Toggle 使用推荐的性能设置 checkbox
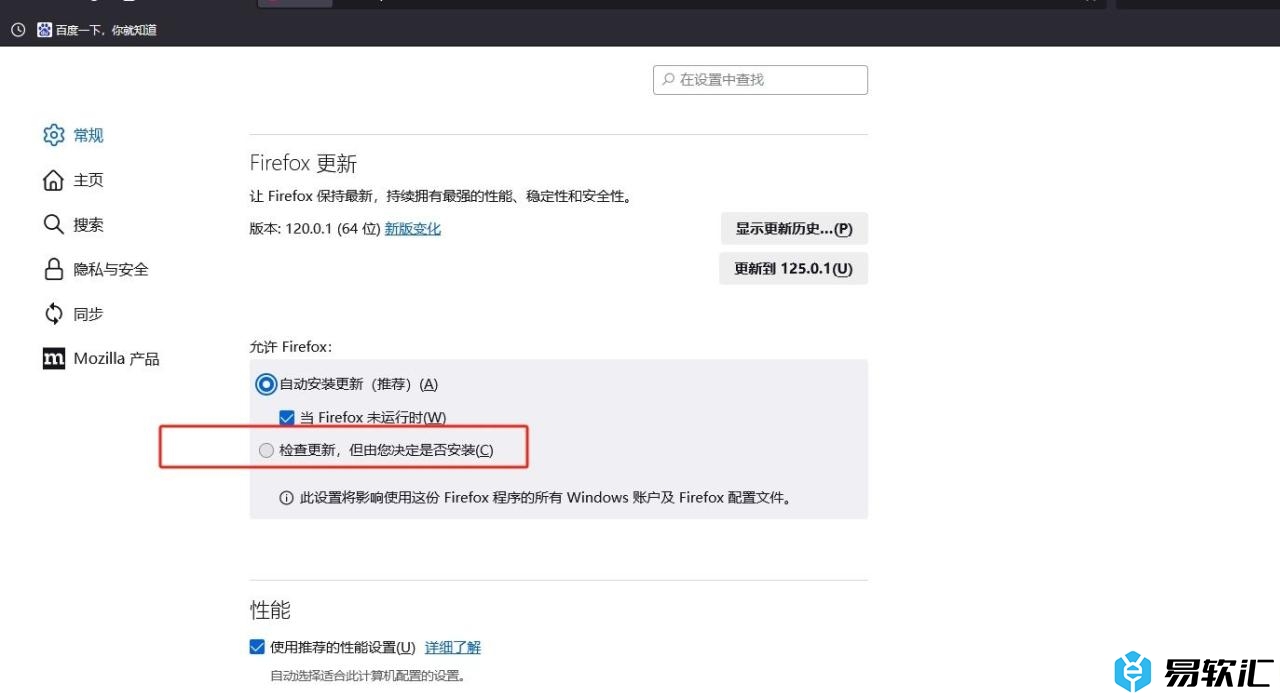Screen dimensions: 1280x697 click(257, 647)
